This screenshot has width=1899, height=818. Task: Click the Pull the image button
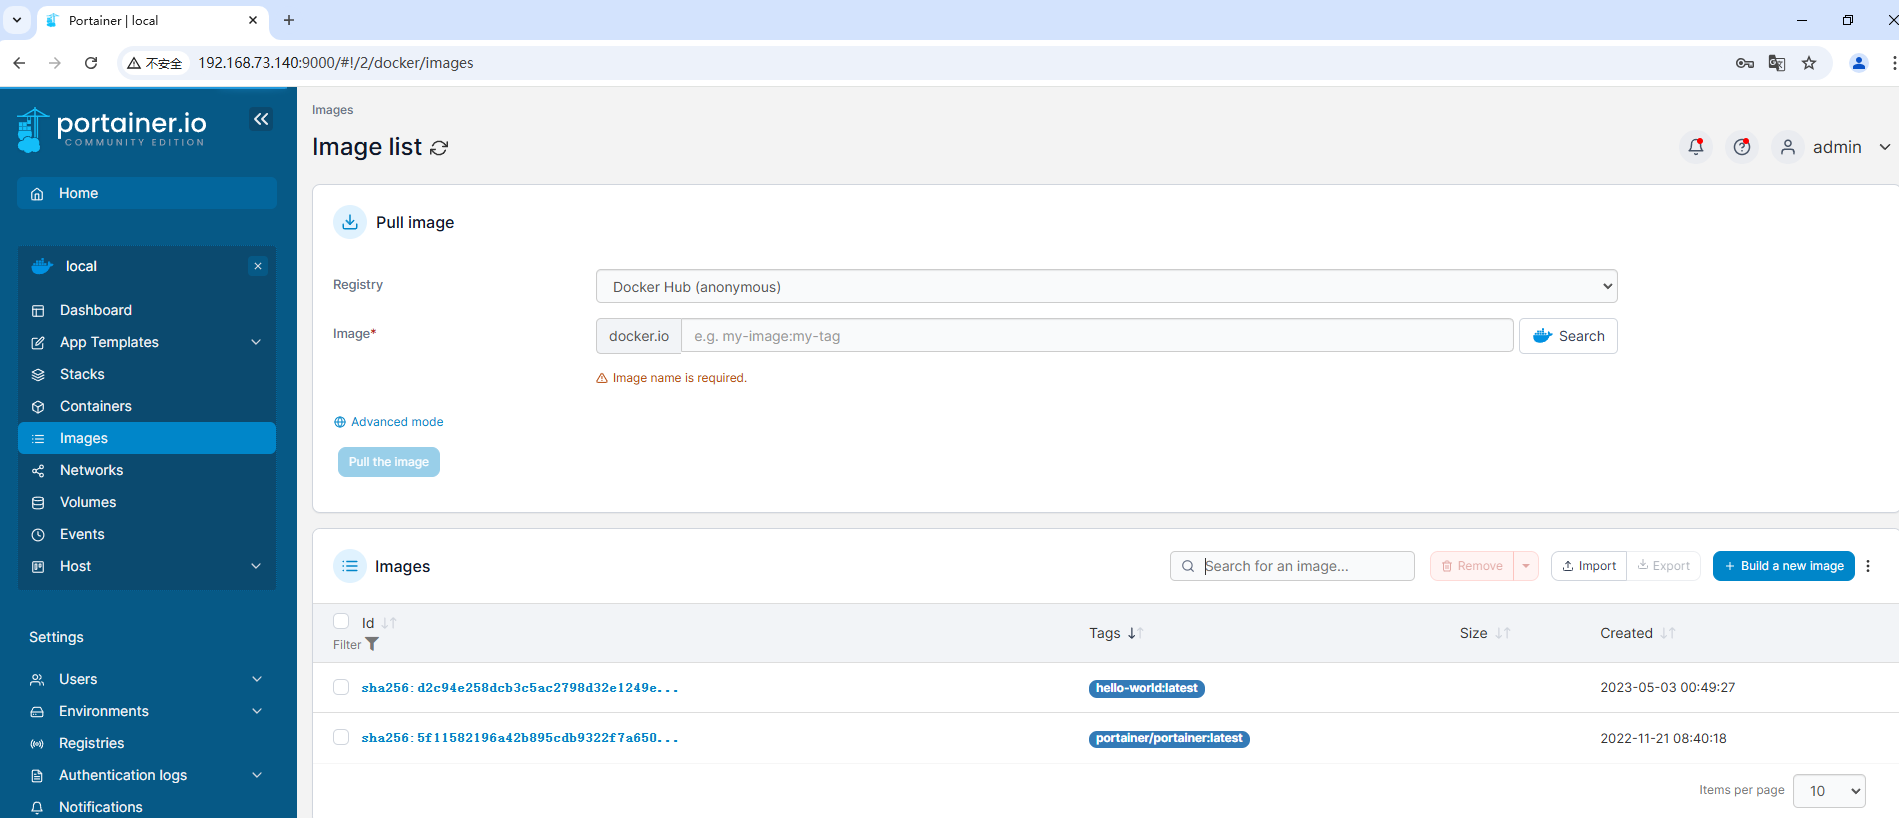(x=389, y=462)
